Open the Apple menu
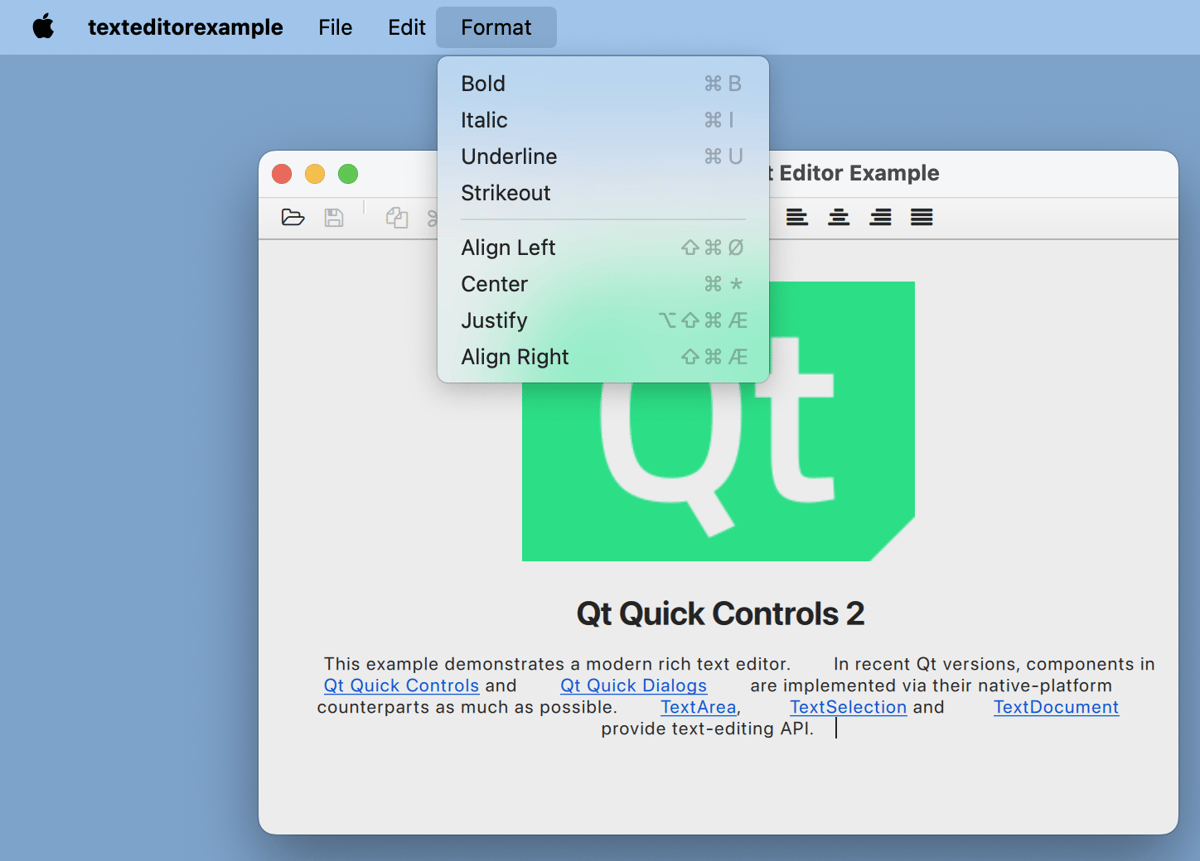The height and width of the screenshot is (861, 1200). point(43,27)
